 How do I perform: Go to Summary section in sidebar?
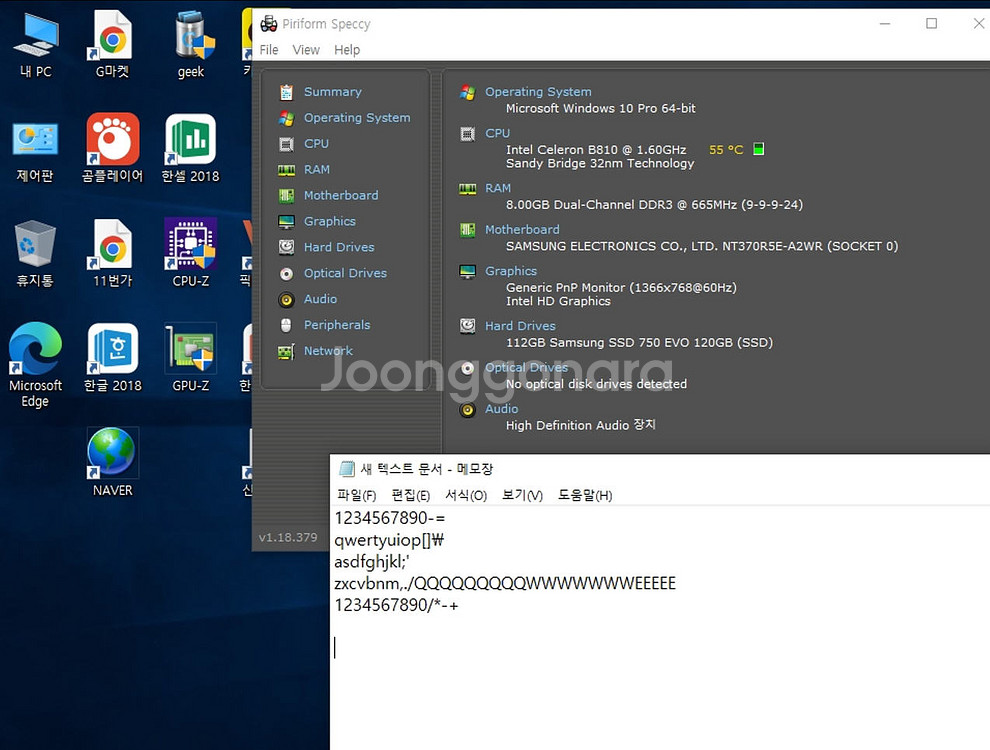[x=333, y=92]
